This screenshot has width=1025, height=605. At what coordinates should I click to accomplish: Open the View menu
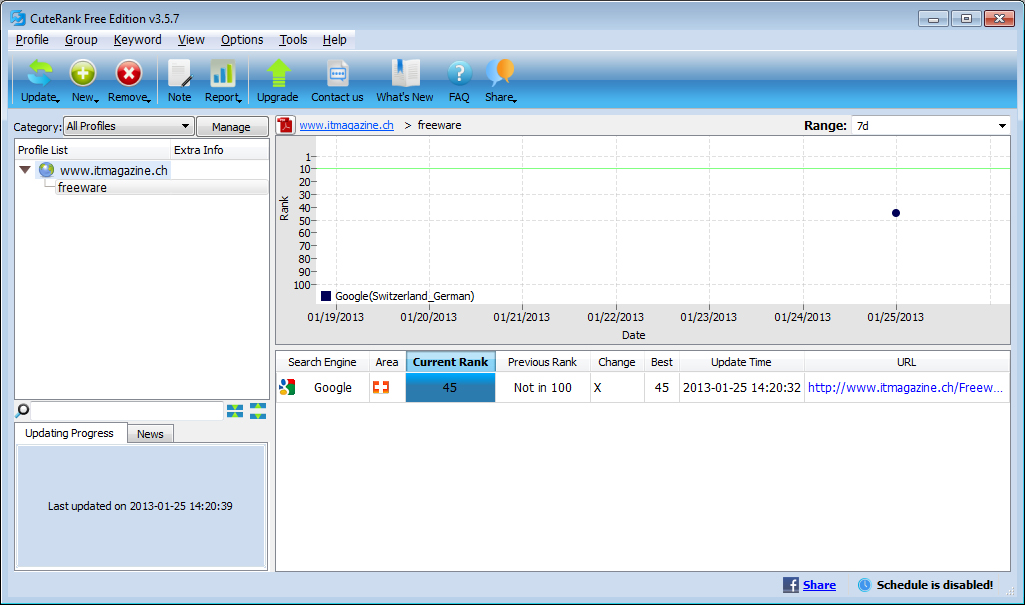[x=191, y=40]
